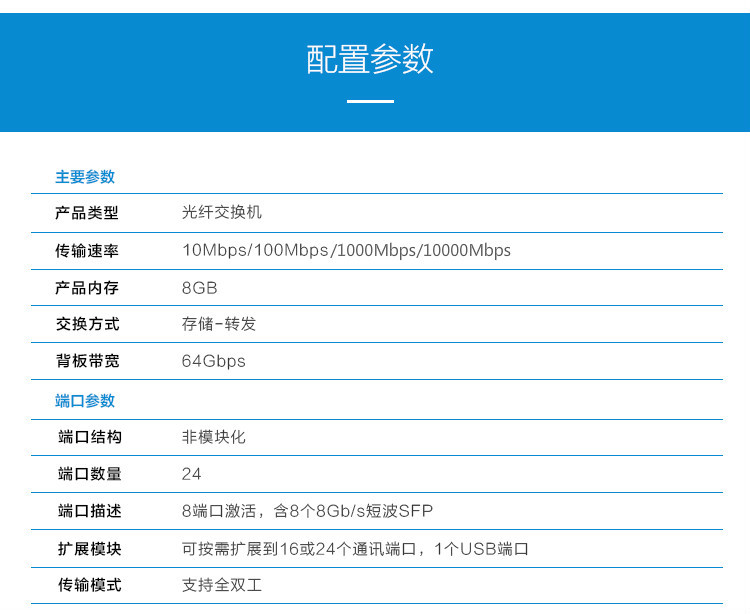Select the 8GB memory value
Viewport: 750px width, 614px height.
click(199, 288)
